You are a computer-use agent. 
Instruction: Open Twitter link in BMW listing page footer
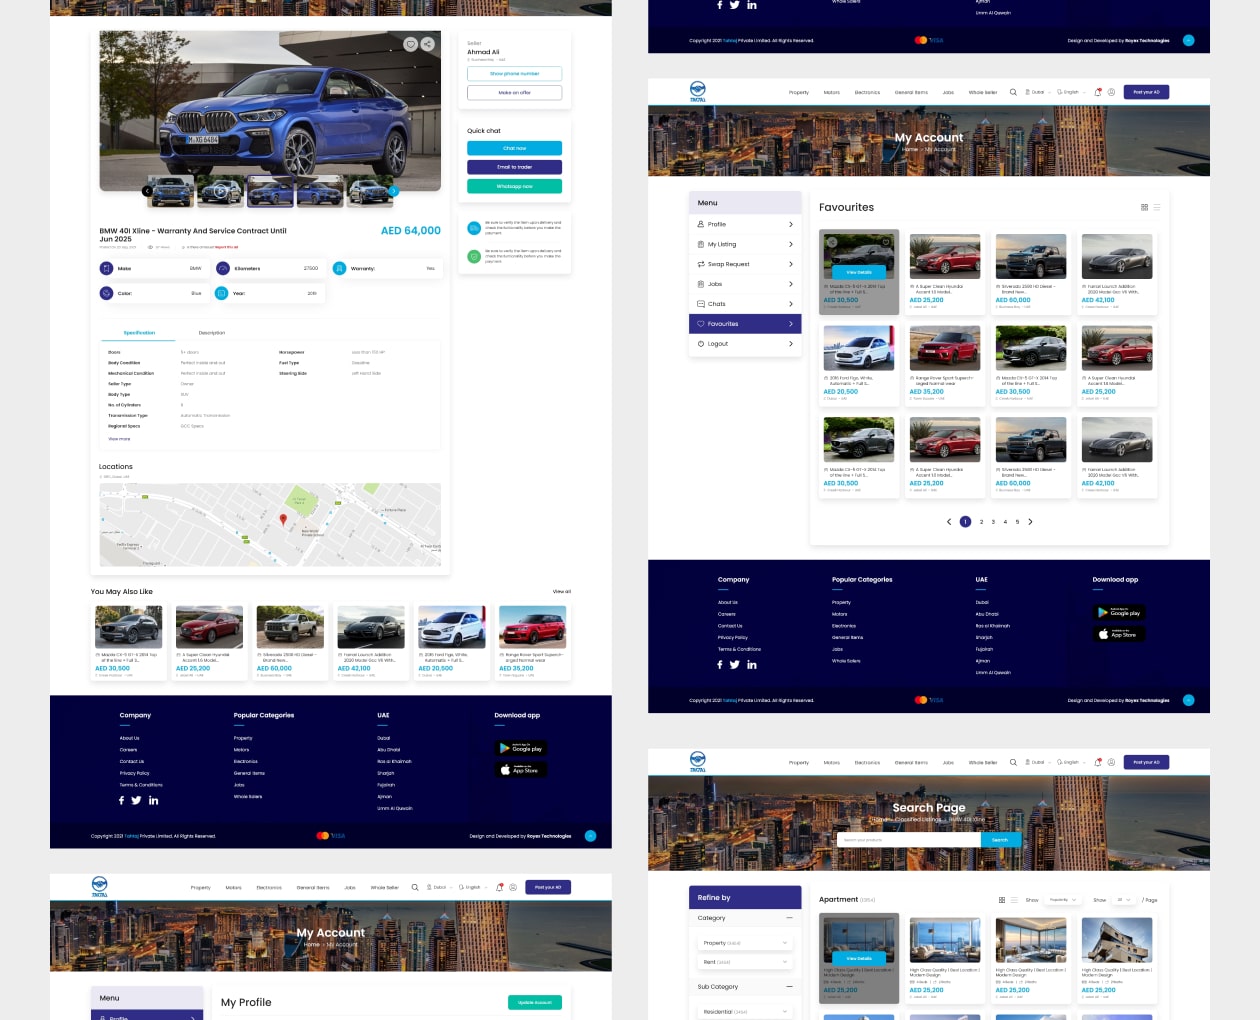(x=137, y=800)
